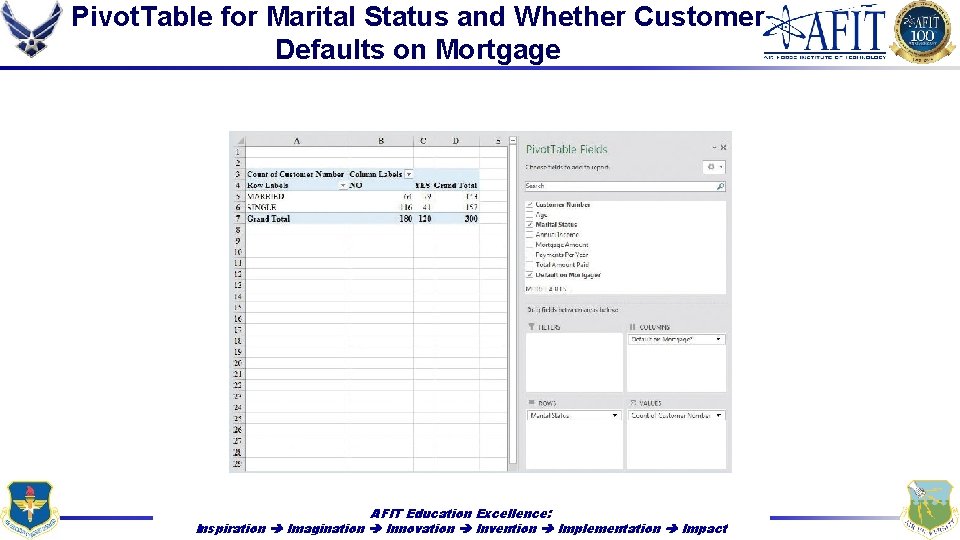This screenshot has height=540, width=960.
Task: Click inside the empty Filters drop area
Action: point(574,361)
